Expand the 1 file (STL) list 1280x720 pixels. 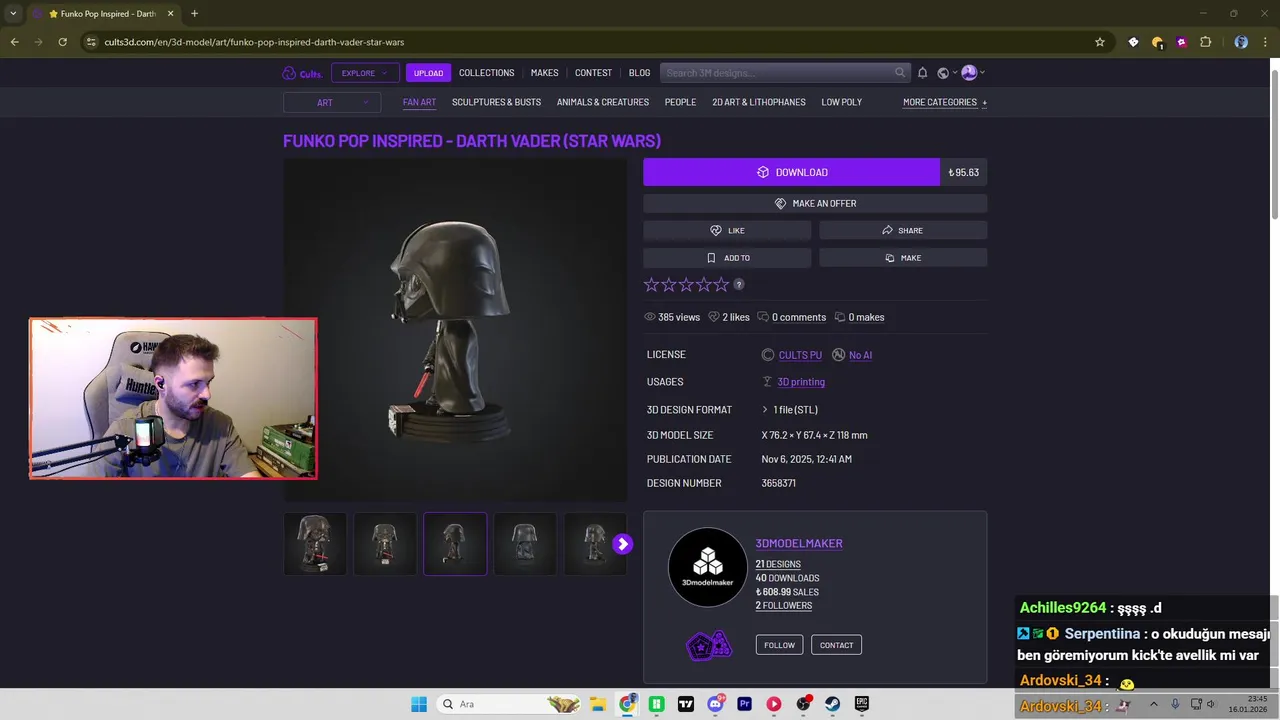[x=790, y=410]
